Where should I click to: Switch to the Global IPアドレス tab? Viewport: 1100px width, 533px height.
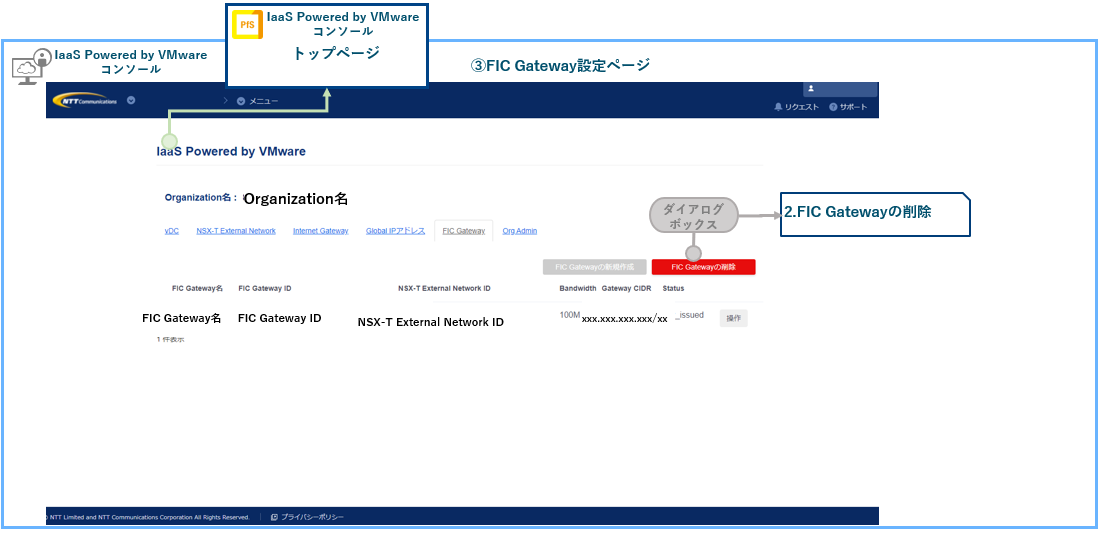tap(395, 231)
